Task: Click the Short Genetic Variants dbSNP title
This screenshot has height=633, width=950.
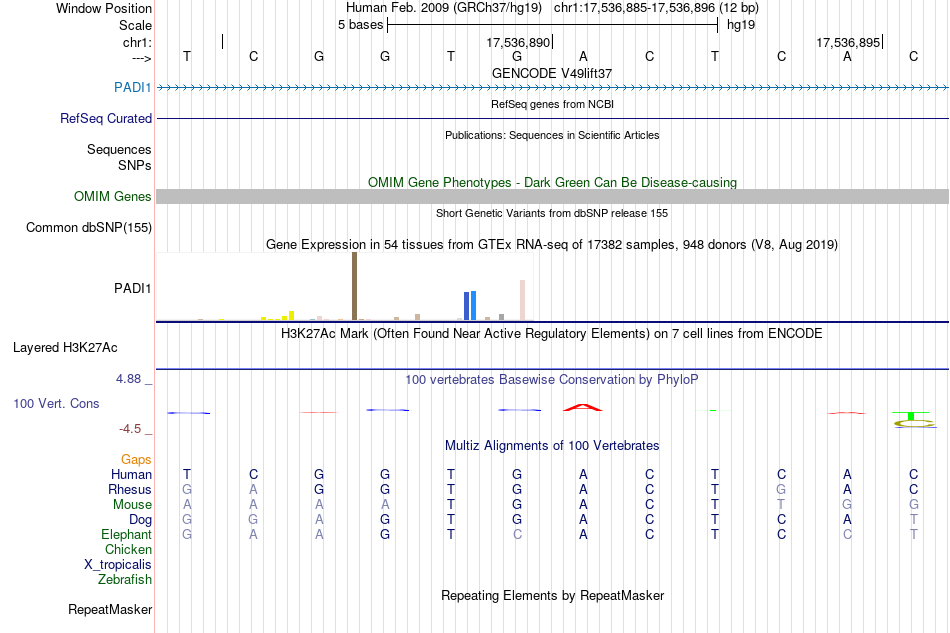Action: pos(551,213)
